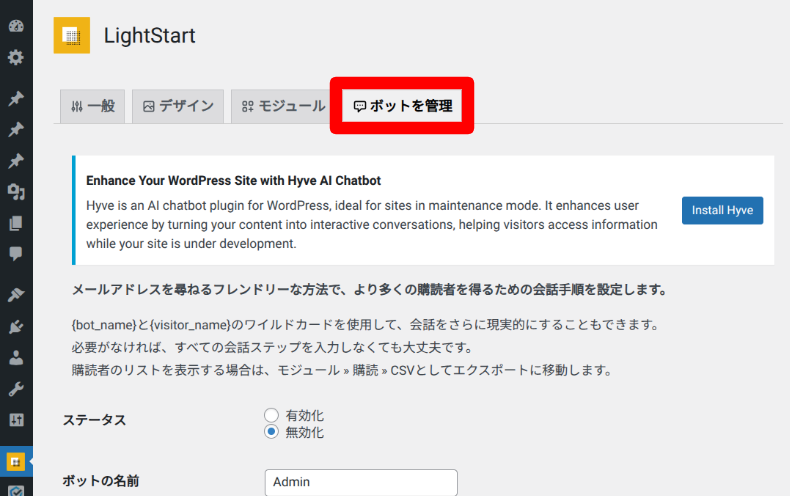Click the ステータス label
The image size is (790, 496).
[94, 420]
